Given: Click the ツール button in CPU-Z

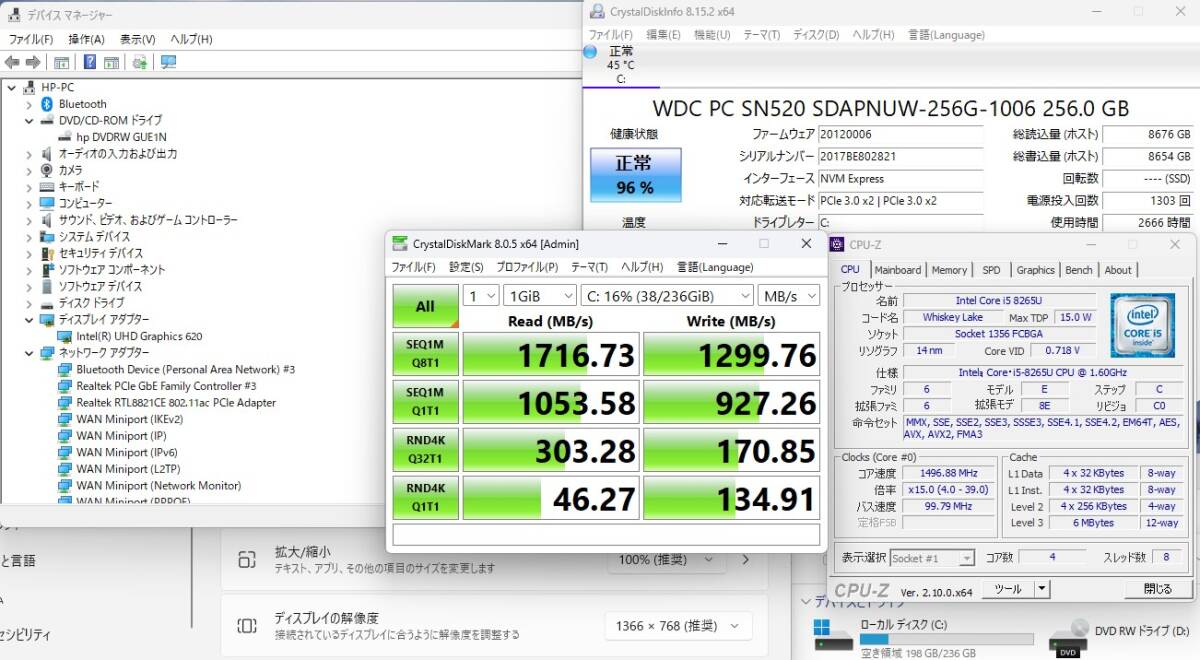Looking at the screenshot, I should pos(1007,589).
